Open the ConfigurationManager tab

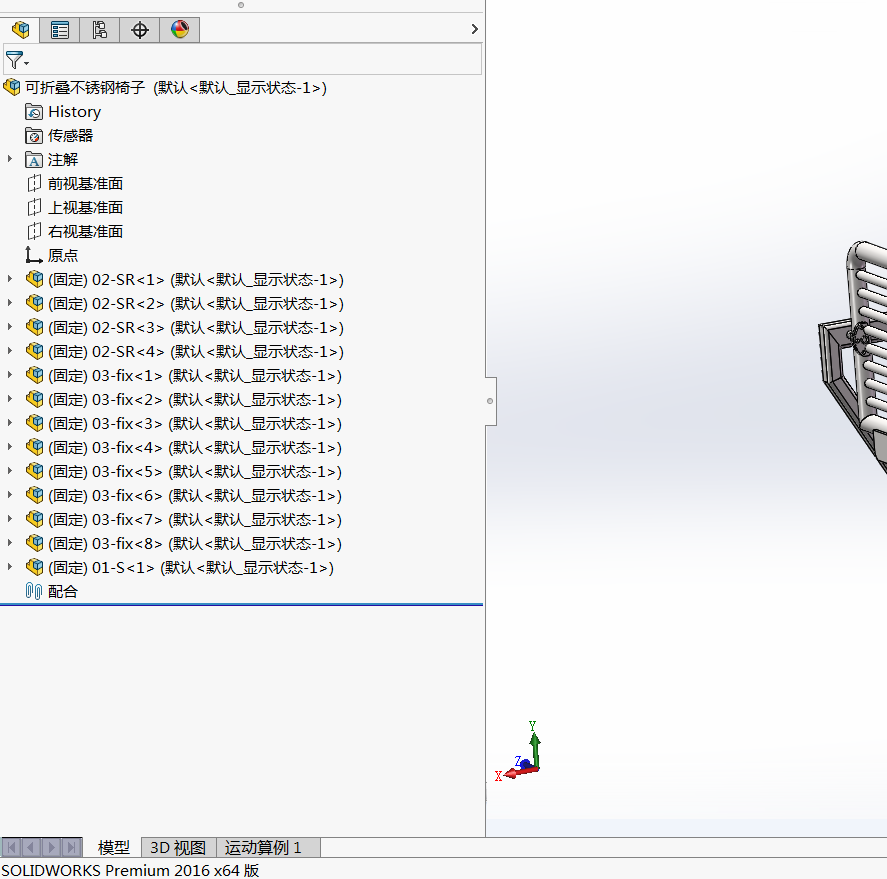coord(100,29)
